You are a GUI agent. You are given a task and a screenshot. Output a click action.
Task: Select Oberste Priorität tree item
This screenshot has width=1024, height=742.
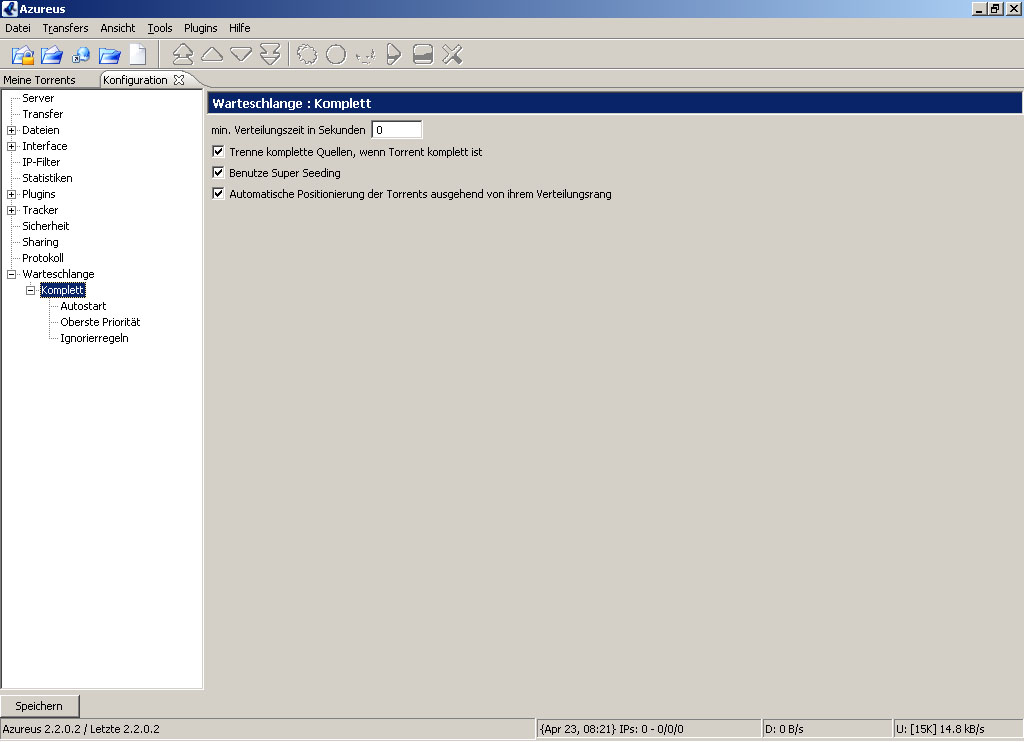coord(100,322)
